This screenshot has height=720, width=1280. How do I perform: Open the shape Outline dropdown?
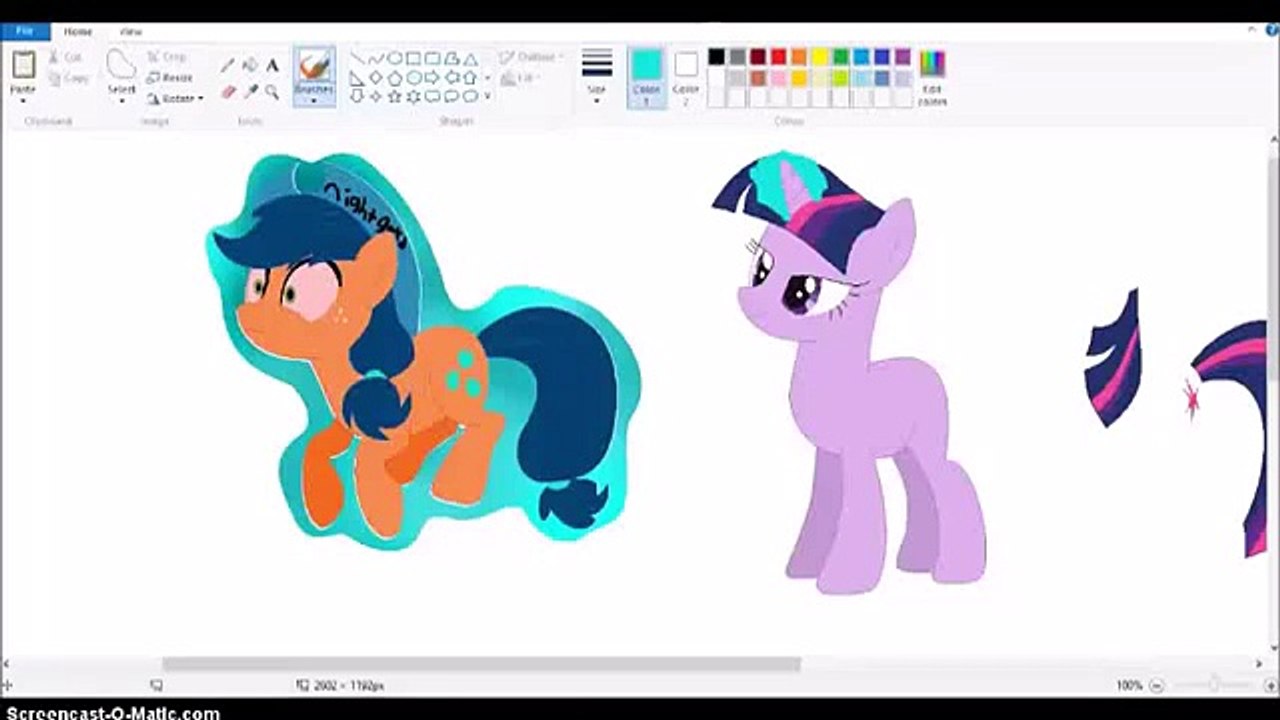pyautogui.click(x=531, y=58)
